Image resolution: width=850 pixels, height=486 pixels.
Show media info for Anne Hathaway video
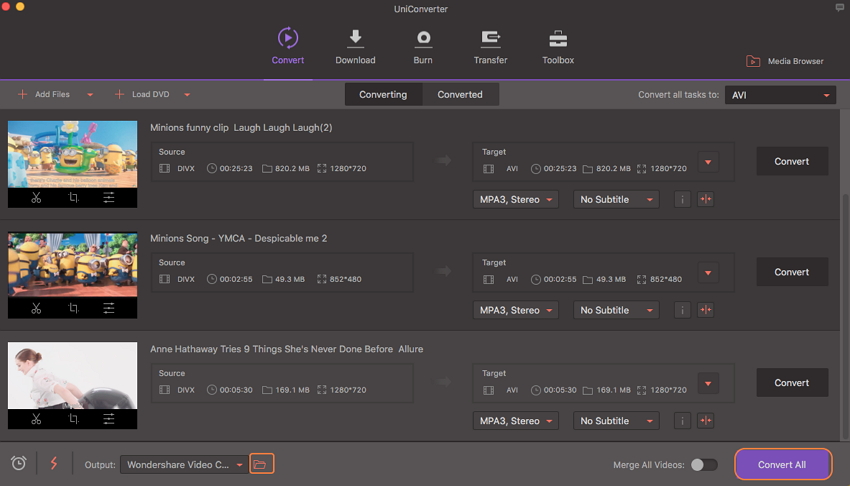point(682,420)
